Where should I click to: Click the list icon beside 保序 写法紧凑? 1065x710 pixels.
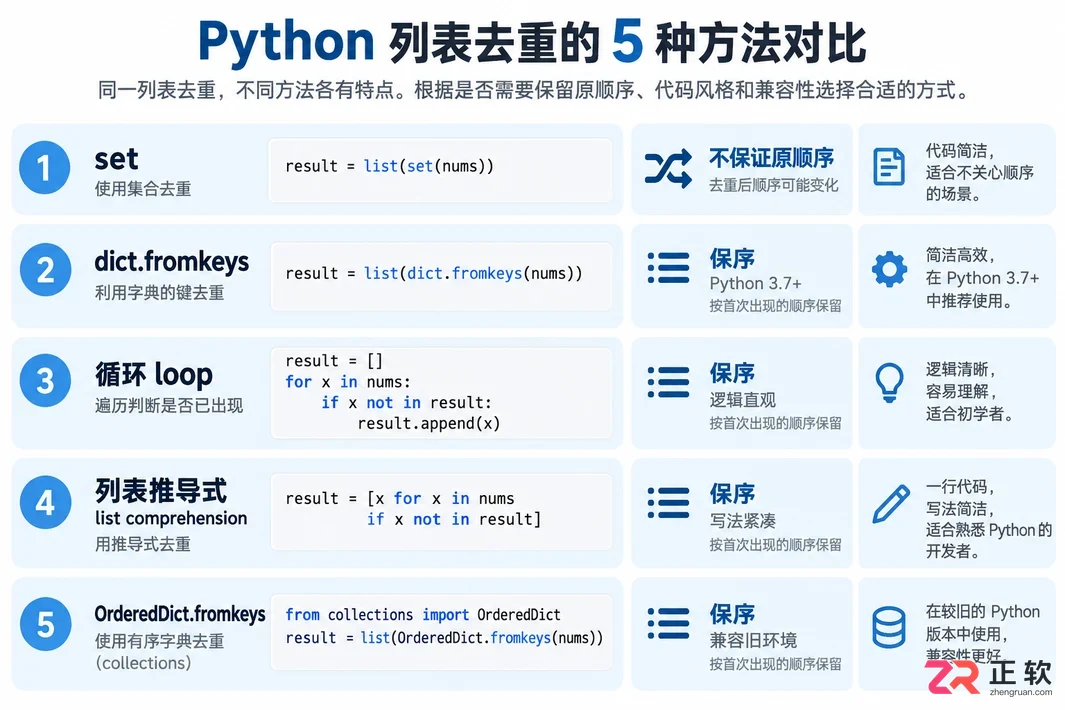pyautogui.click(x=668, y=503)
